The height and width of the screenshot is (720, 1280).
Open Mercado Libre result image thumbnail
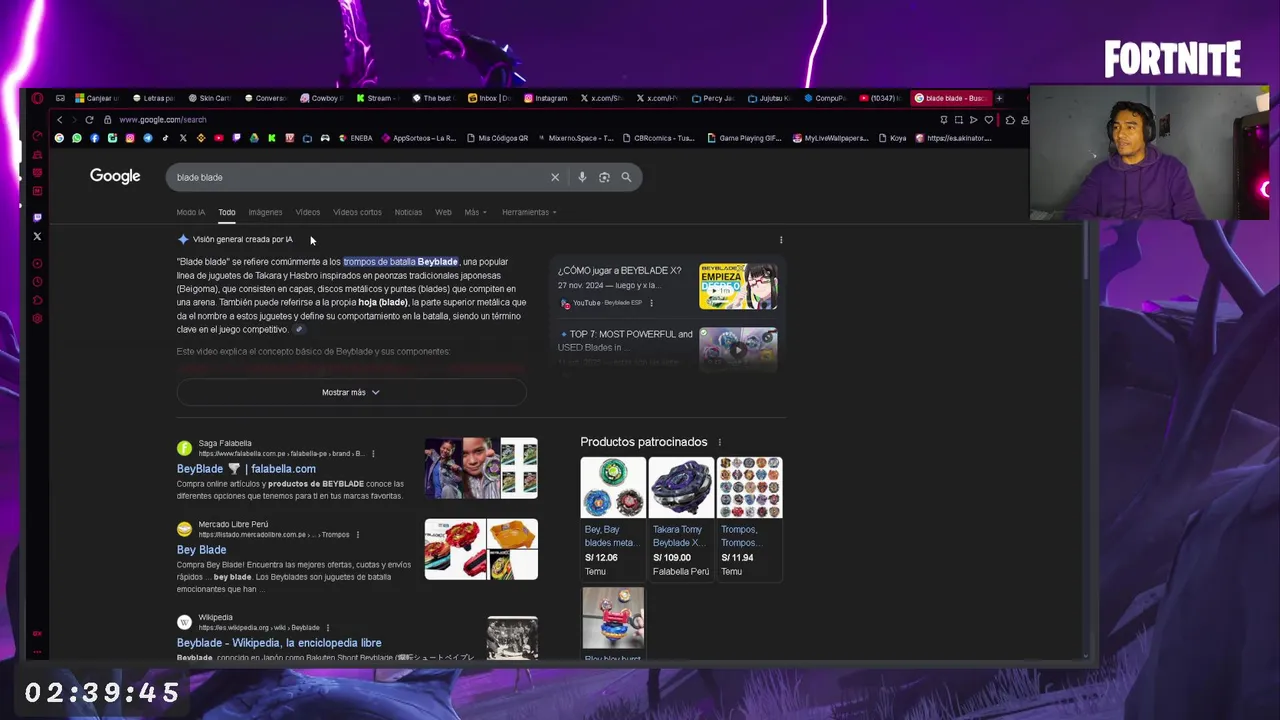481,549
